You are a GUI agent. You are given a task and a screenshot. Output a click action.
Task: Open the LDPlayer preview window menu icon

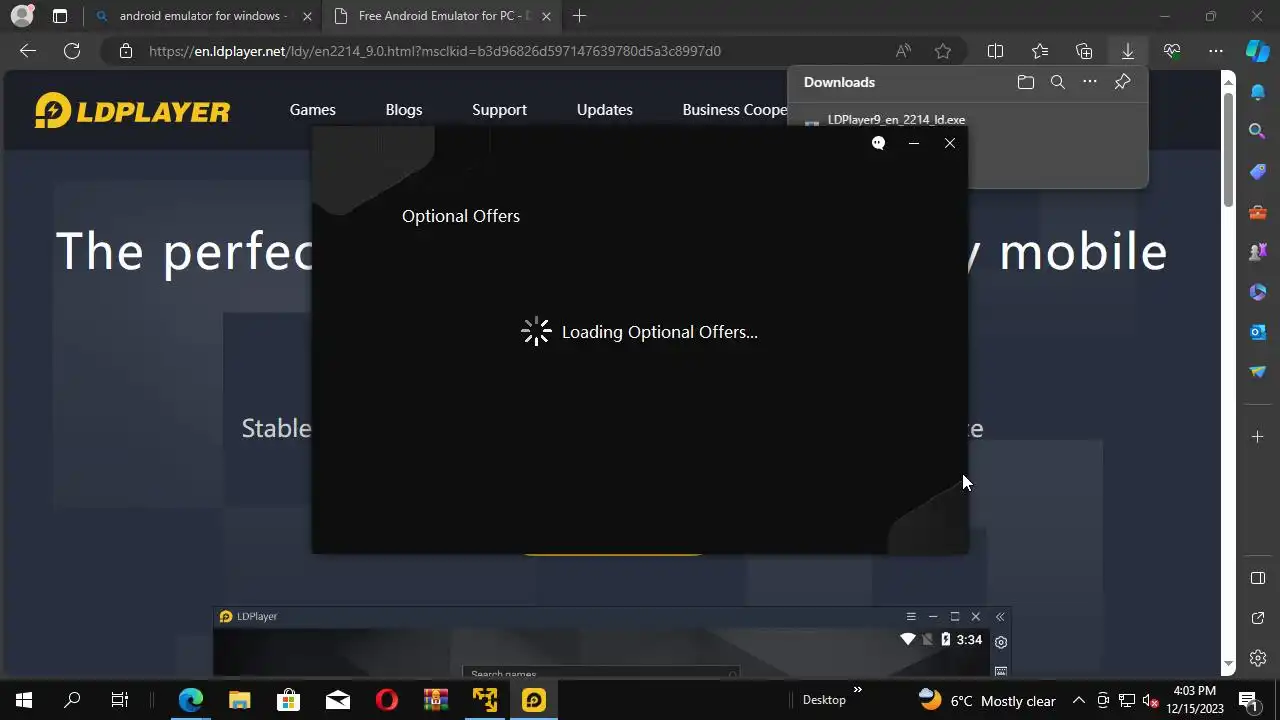910,616
